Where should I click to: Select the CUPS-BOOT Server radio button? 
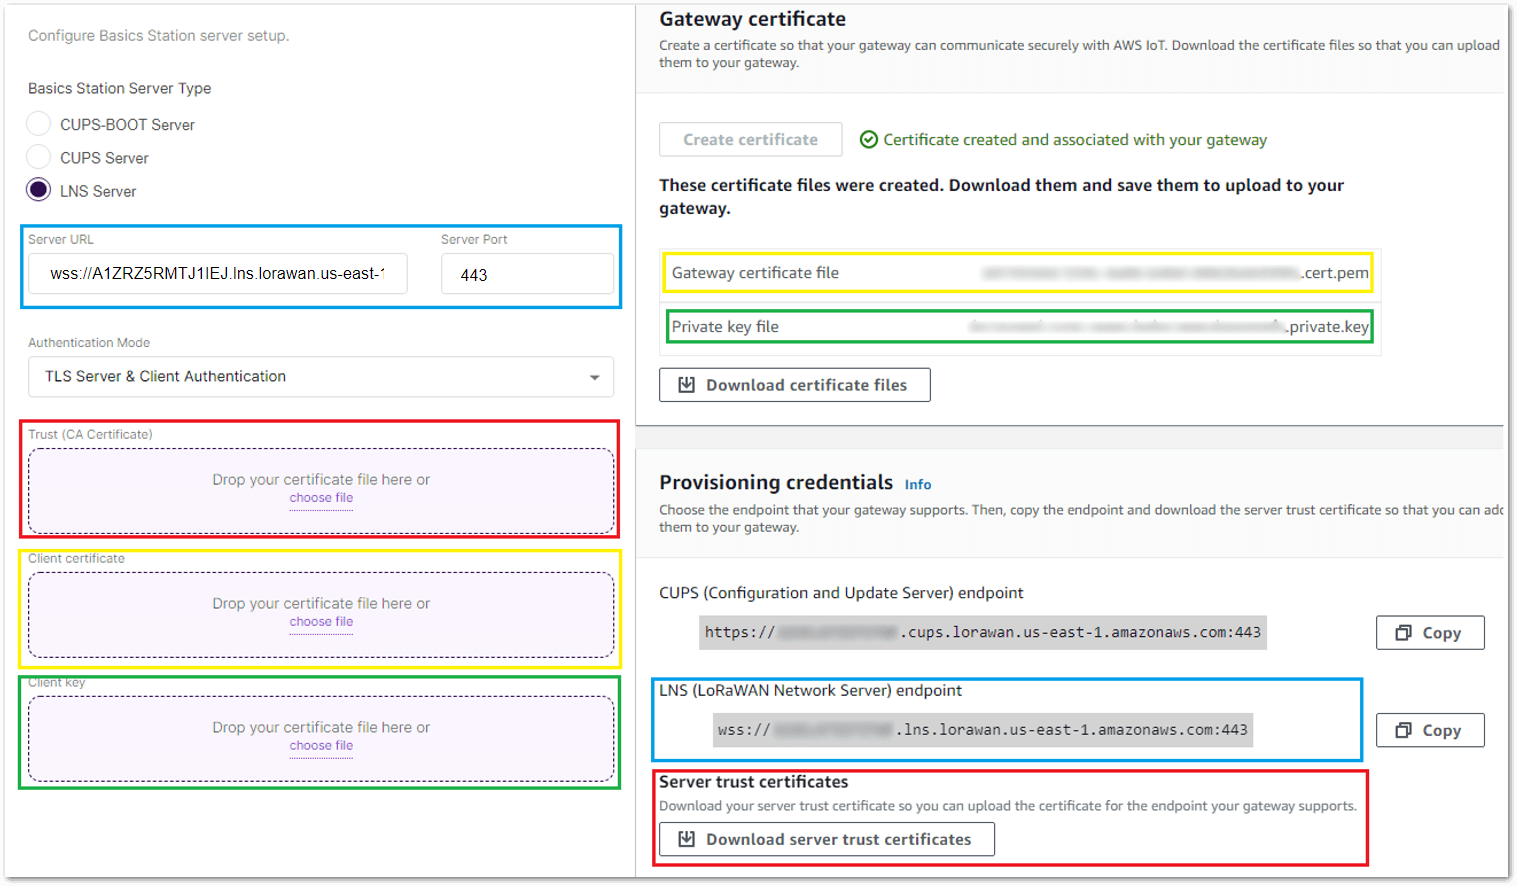click(39, 124)
